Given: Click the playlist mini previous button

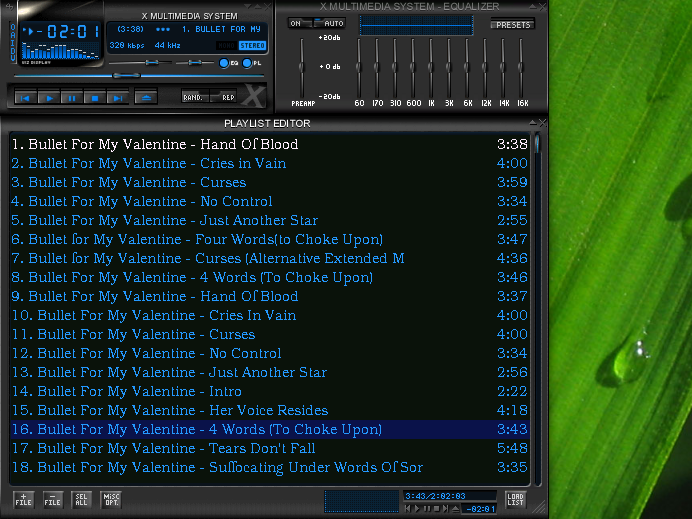Looking at the screenshot, I should [408, 509].
